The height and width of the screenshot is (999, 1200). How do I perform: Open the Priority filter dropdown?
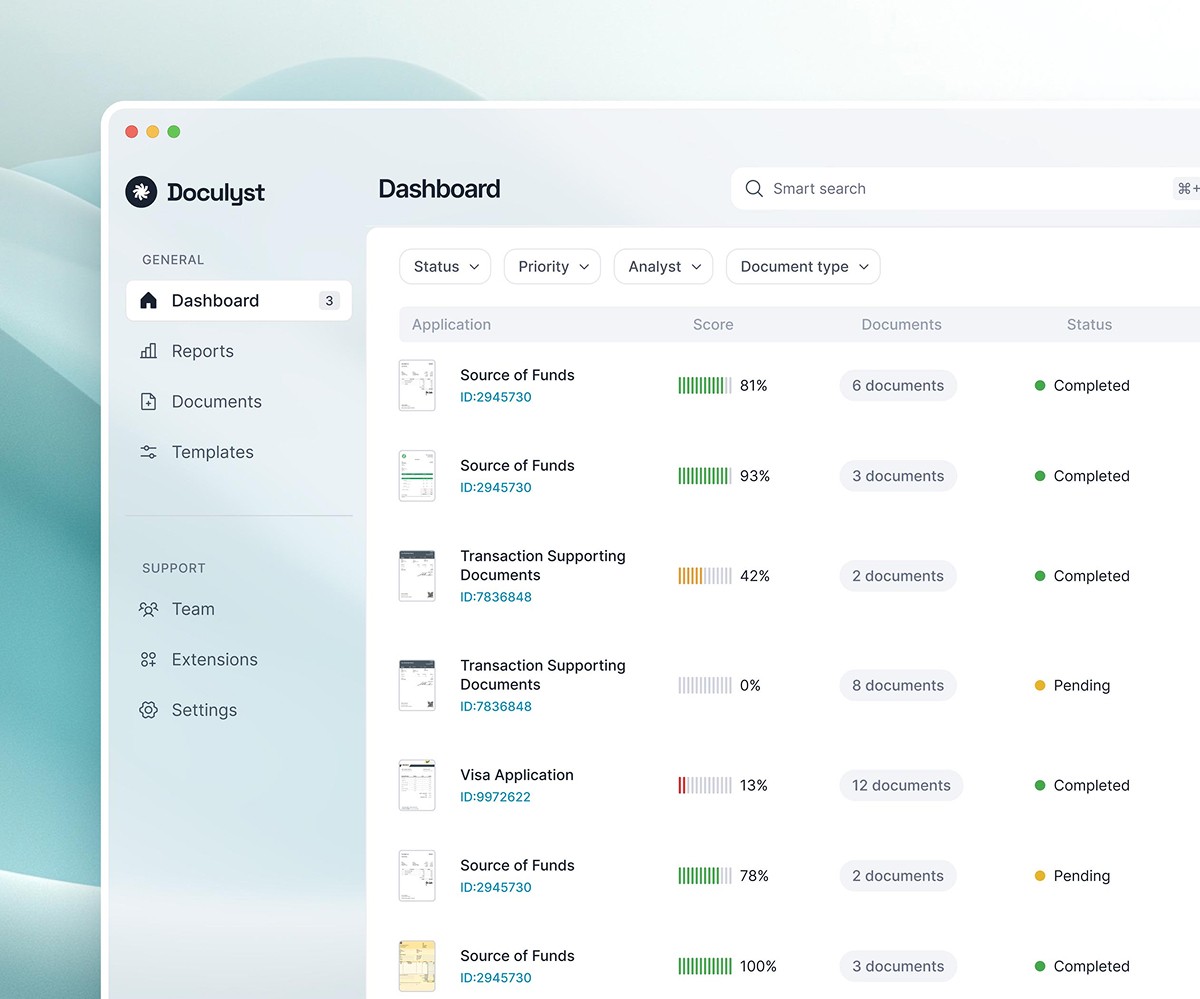553,266
